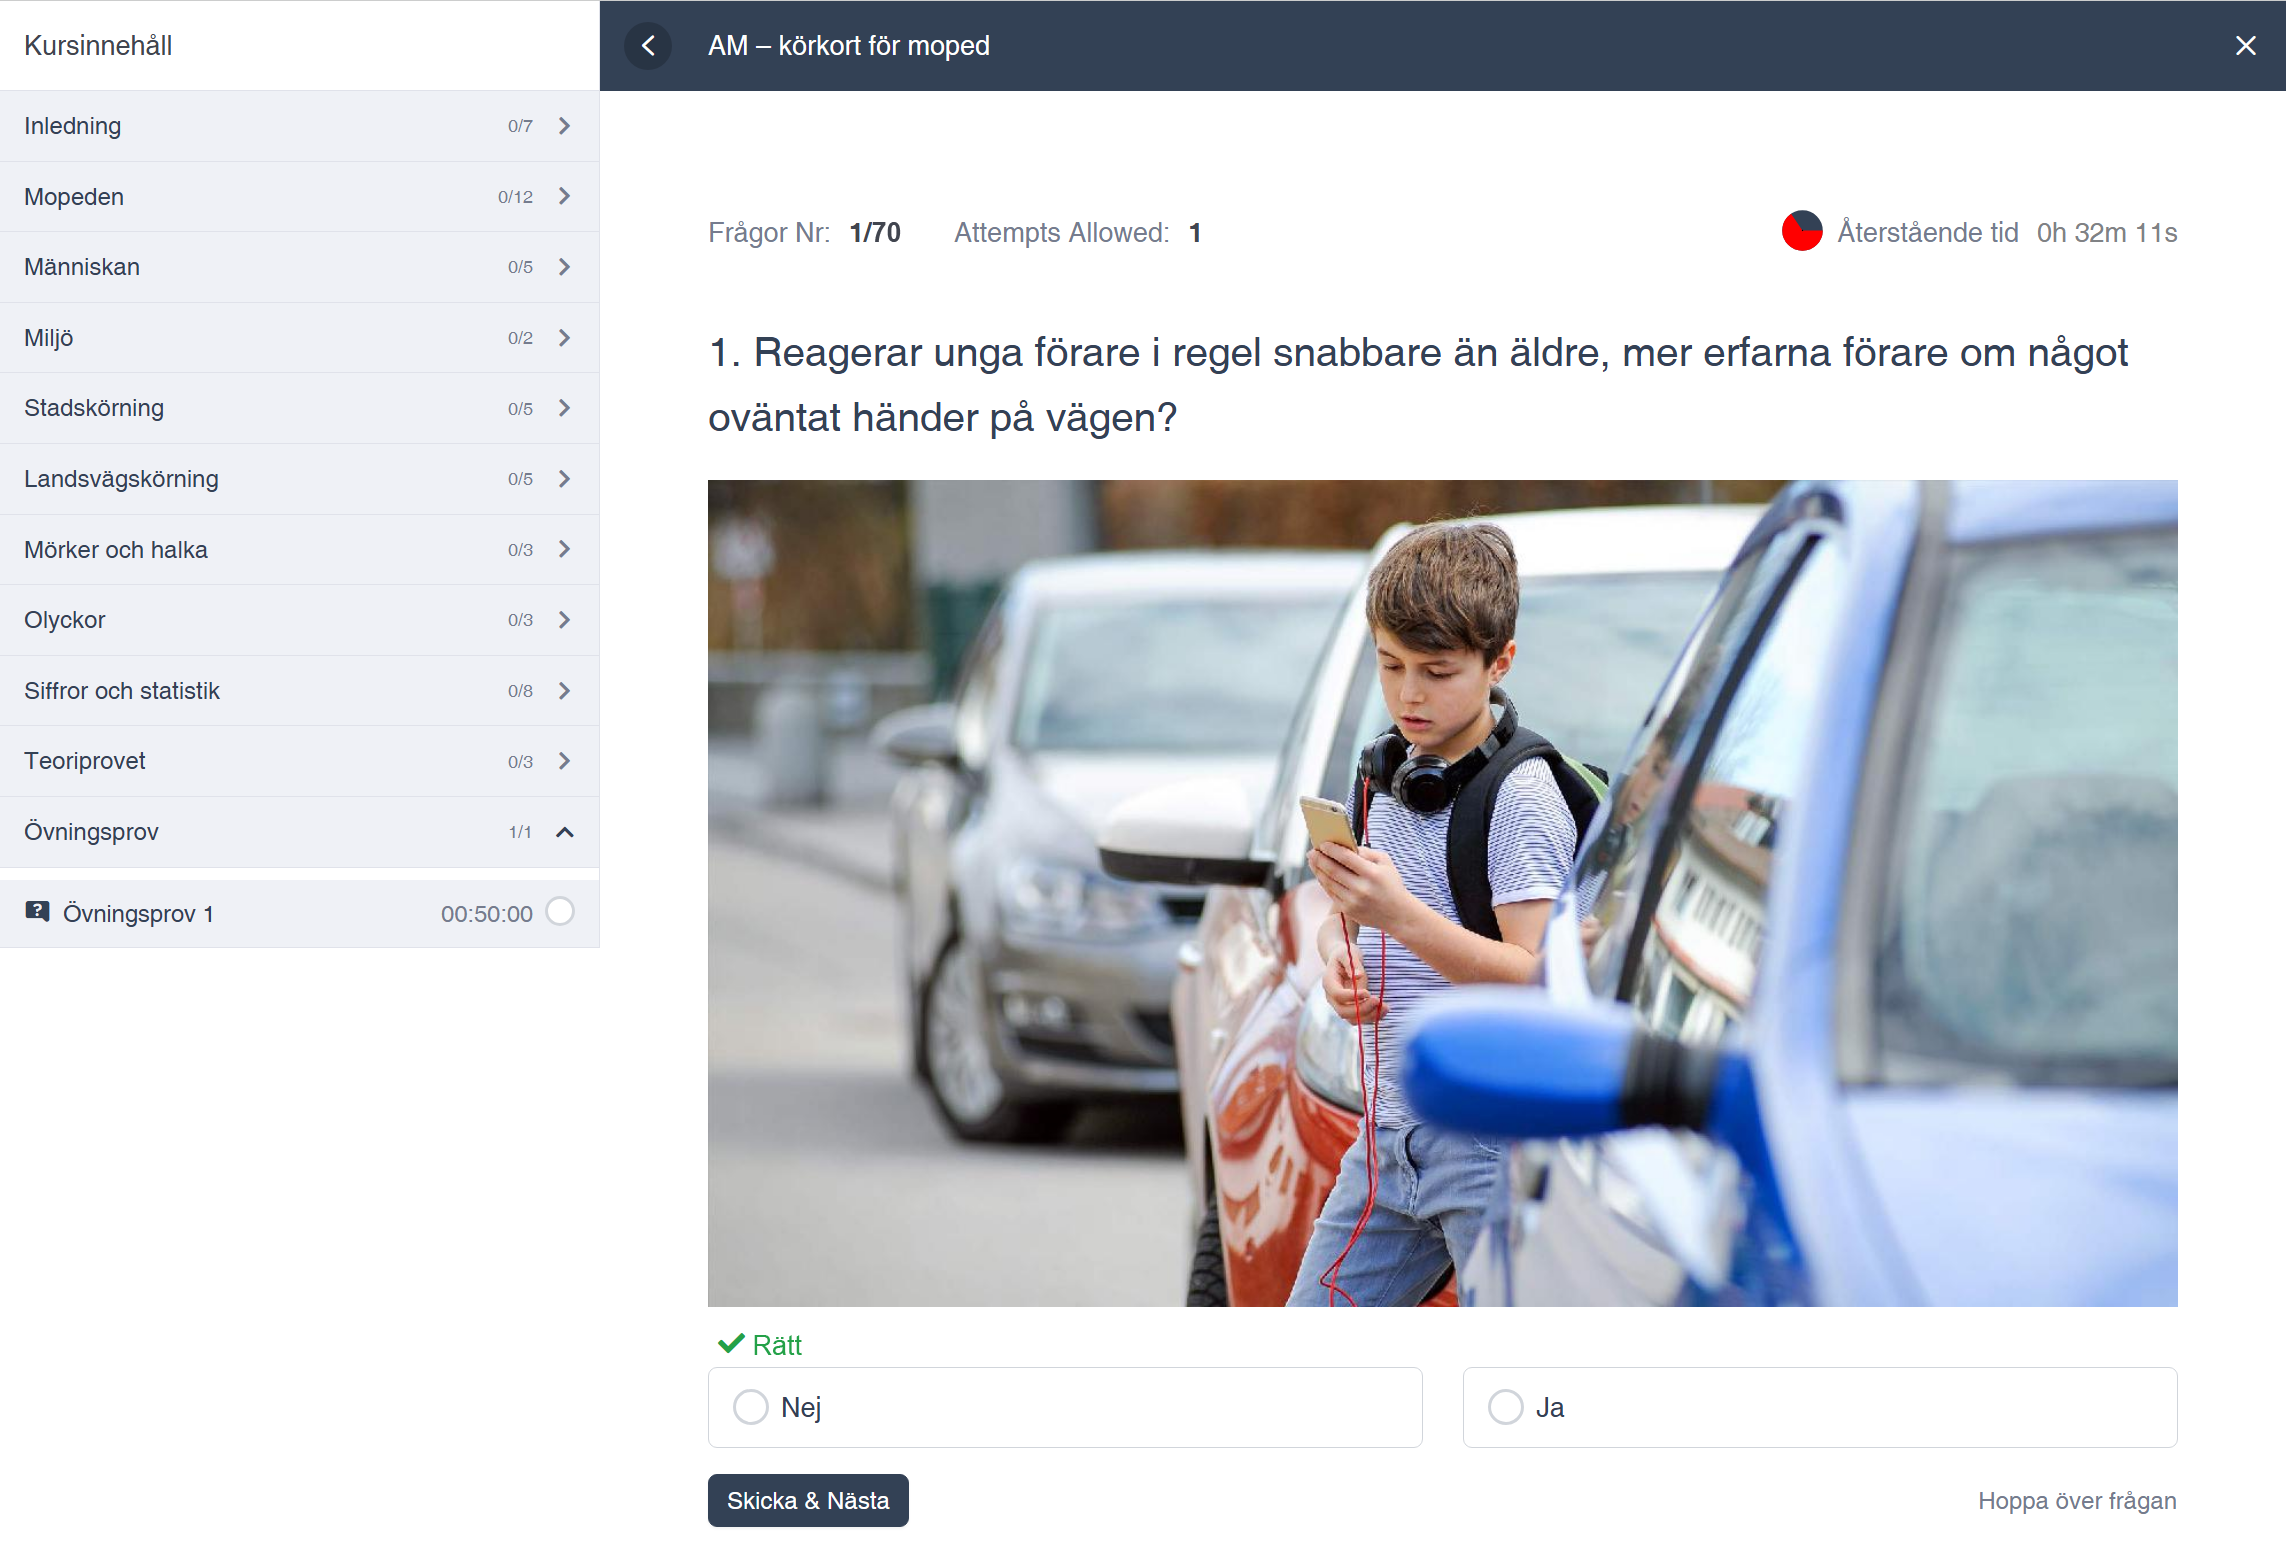Viewport: 2286px width, 1543px height.
Task: Click the 1/1 count for Övningsprov
Action: (x=520, y=832)
